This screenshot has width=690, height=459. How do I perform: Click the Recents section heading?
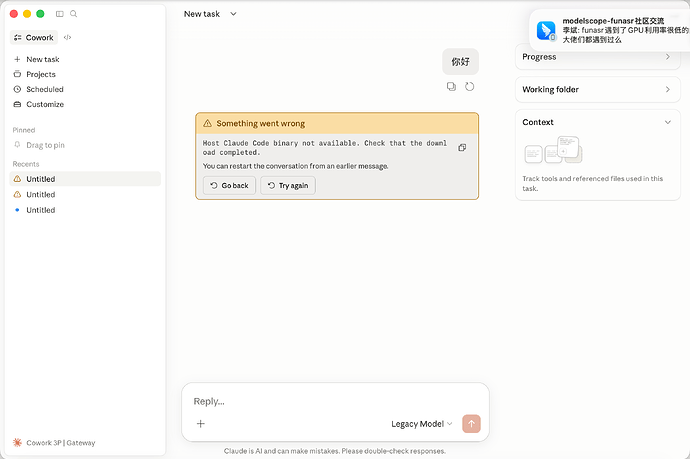(26, 164)
